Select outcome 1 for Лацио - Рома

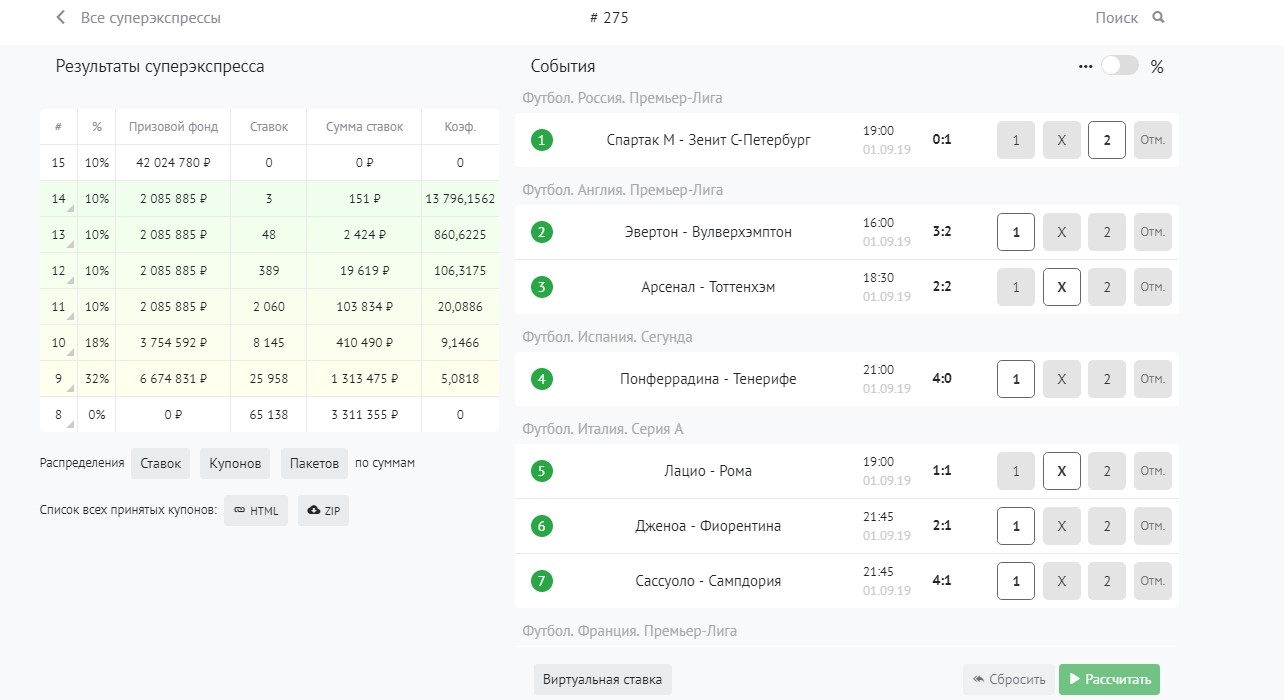tap(1015, 471)
